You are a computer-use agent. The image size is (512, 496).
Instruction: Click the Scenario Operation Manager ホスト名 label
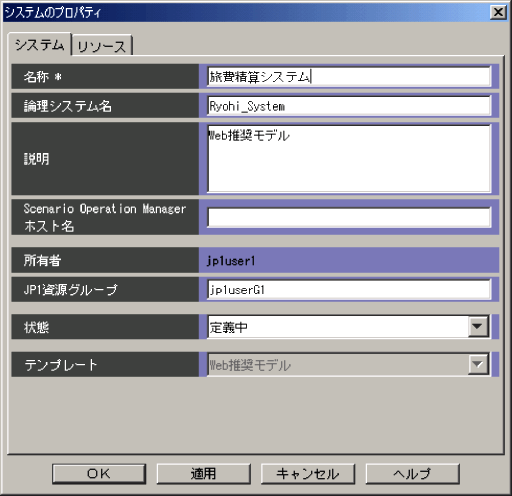point(105,217)
